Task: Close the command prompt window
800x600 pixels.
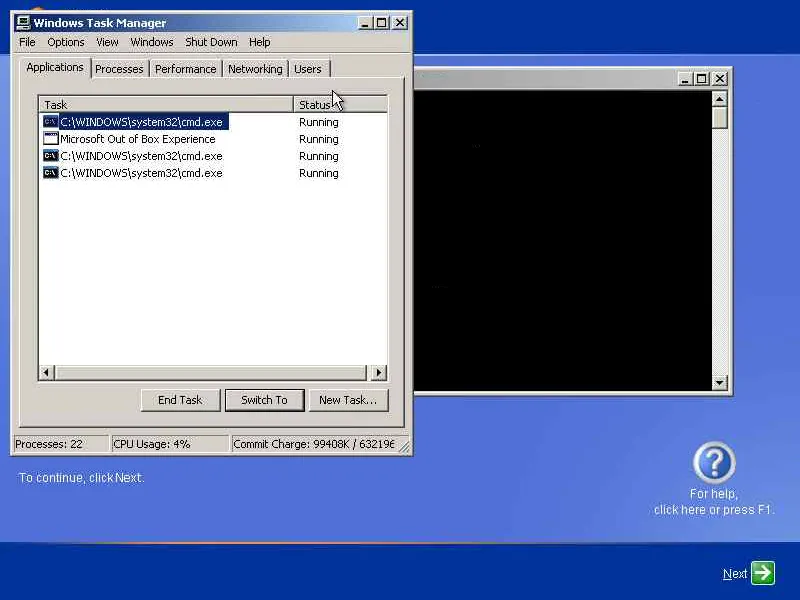Action: point(720,79)
